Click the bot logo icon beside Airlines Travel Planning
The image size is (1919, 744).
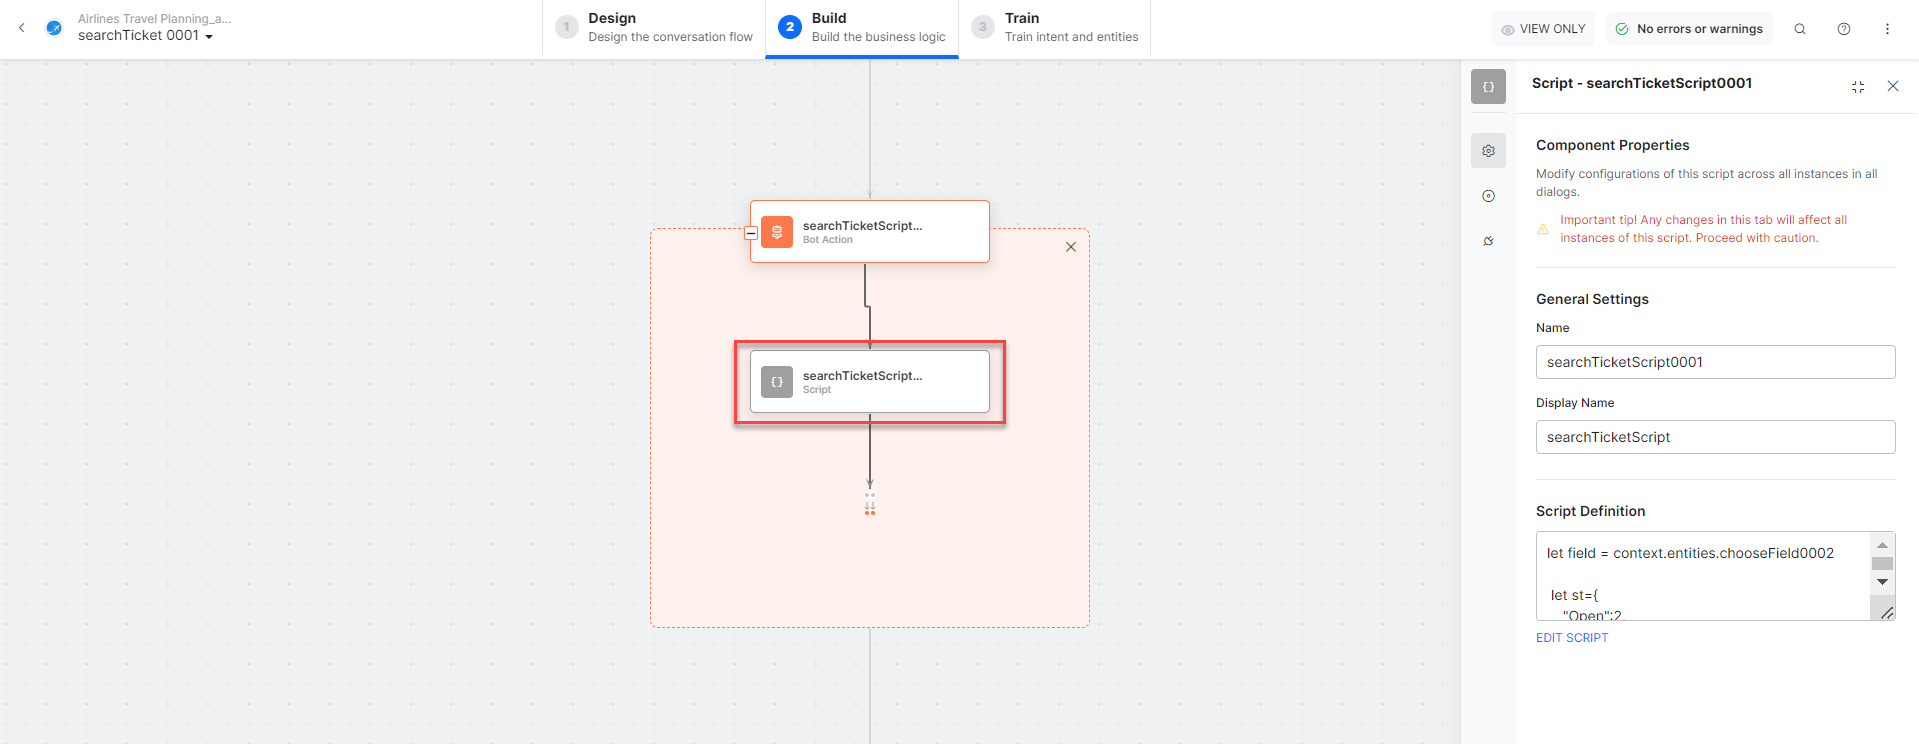pyautogui.click(x=54, y=28)
